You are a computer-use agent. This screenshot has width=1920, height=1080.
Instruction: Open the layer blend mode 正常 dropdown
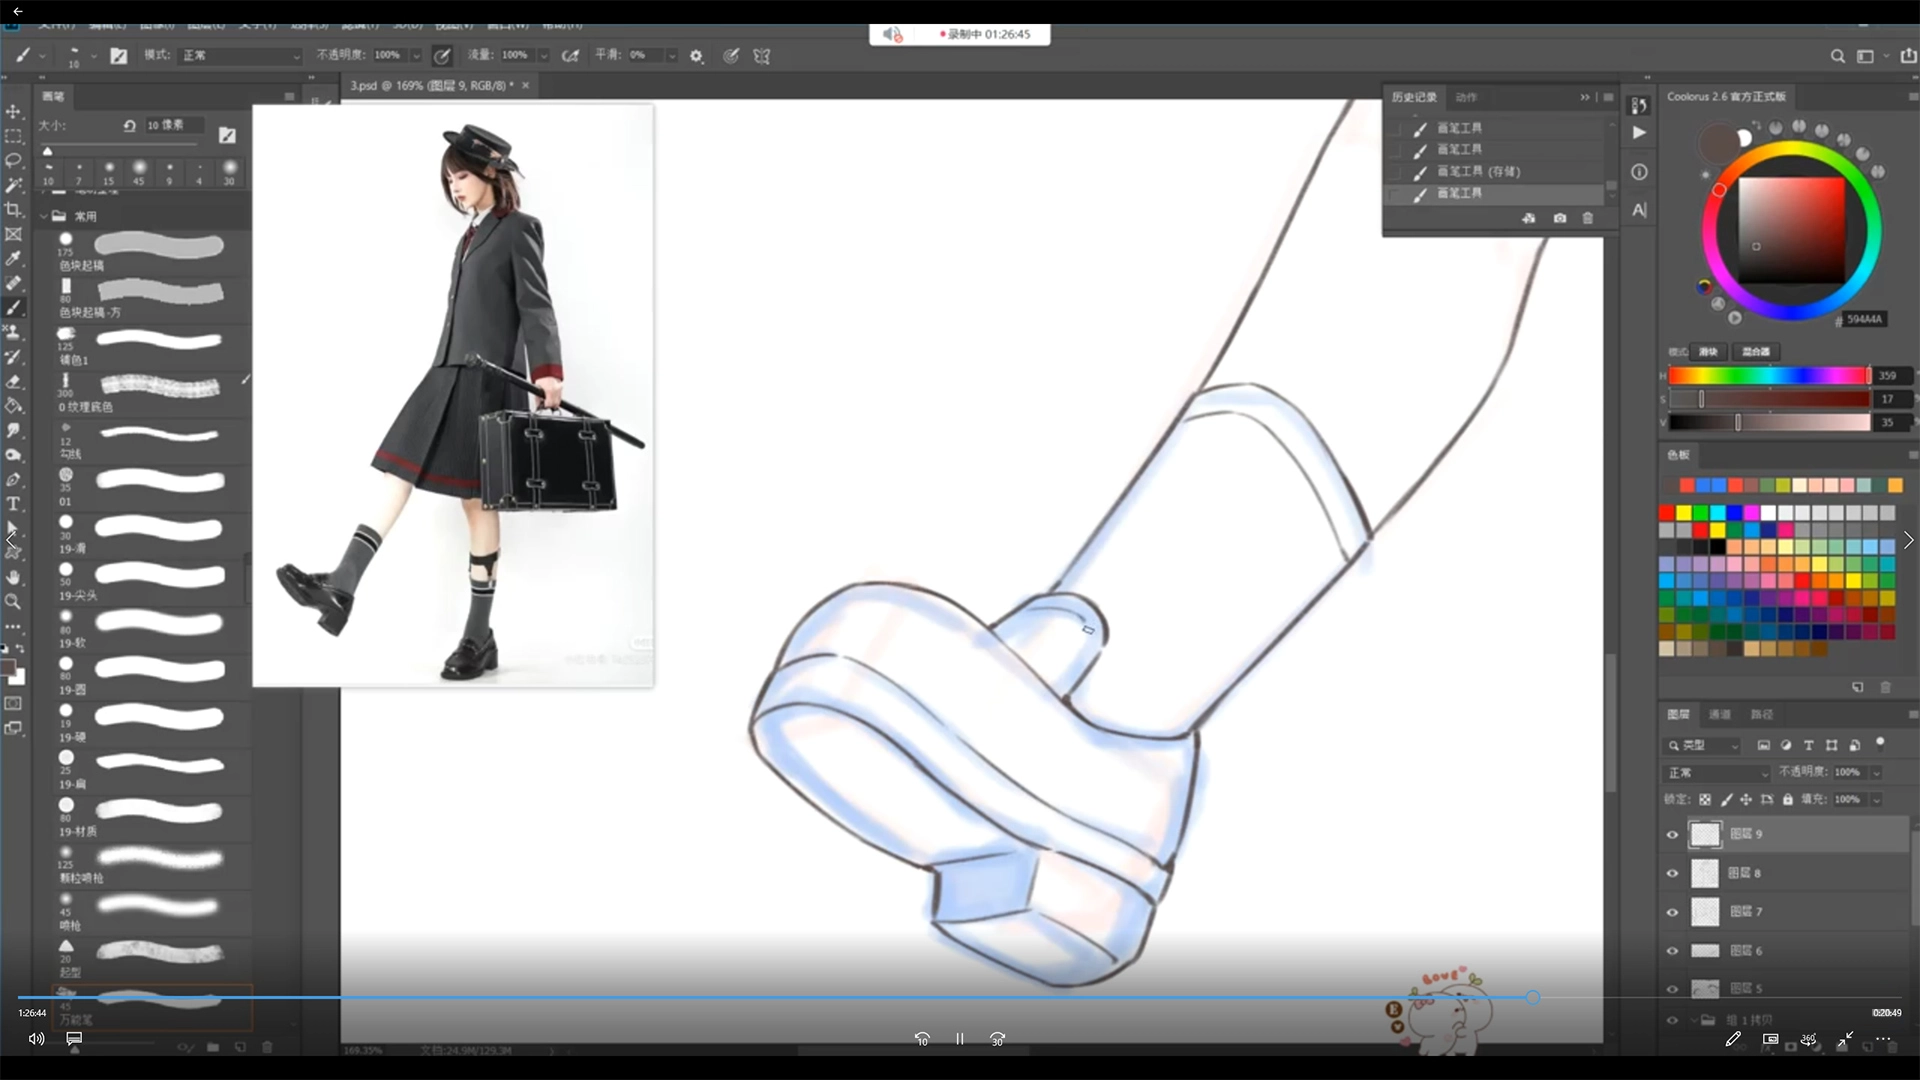1716,773
